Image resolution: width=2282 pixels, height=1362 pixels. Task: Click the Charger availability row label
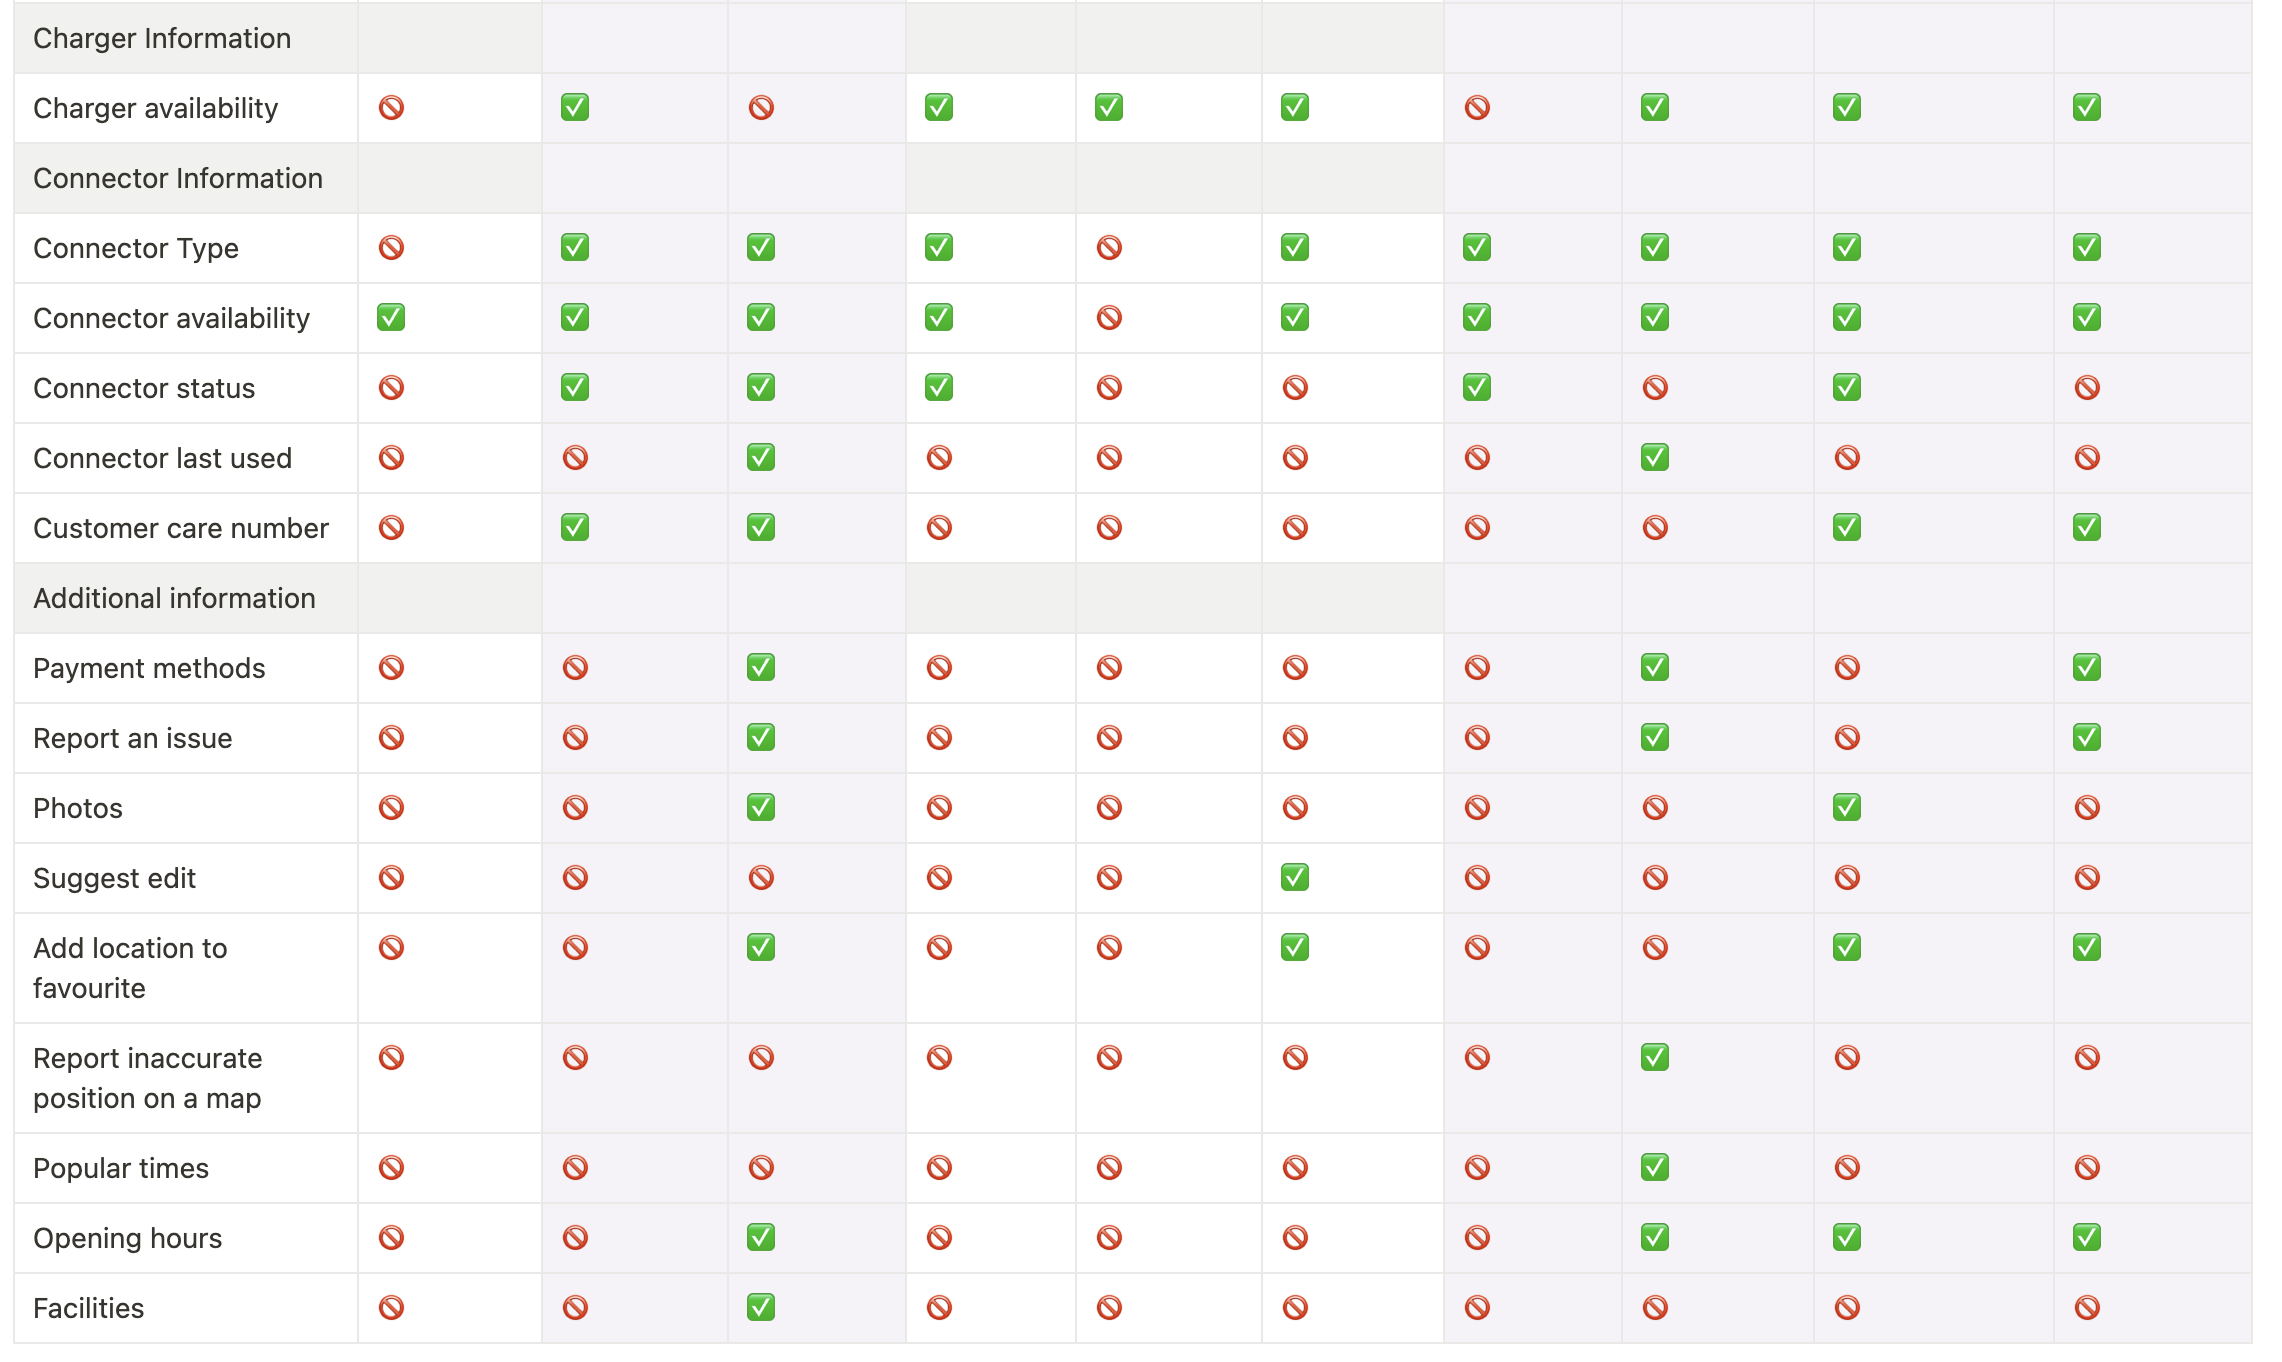click(x=155, y=108)
